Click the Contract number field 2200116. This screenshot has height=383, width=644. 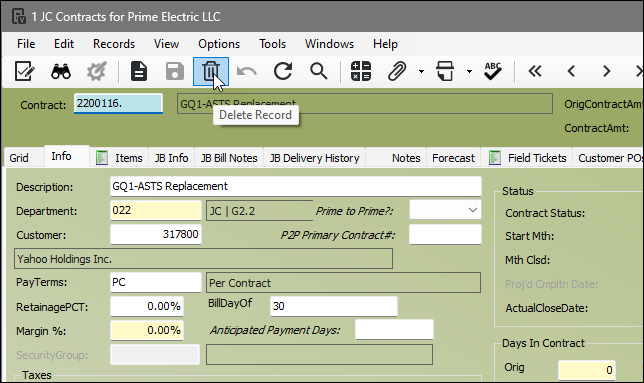click(x=118, y=103)
